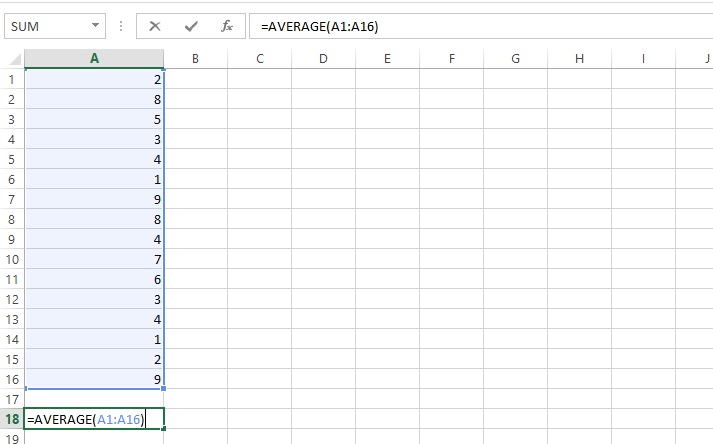Click cell A7 containing value 9
This screenshot has width=713, height=444.
[x=94, y=199]
